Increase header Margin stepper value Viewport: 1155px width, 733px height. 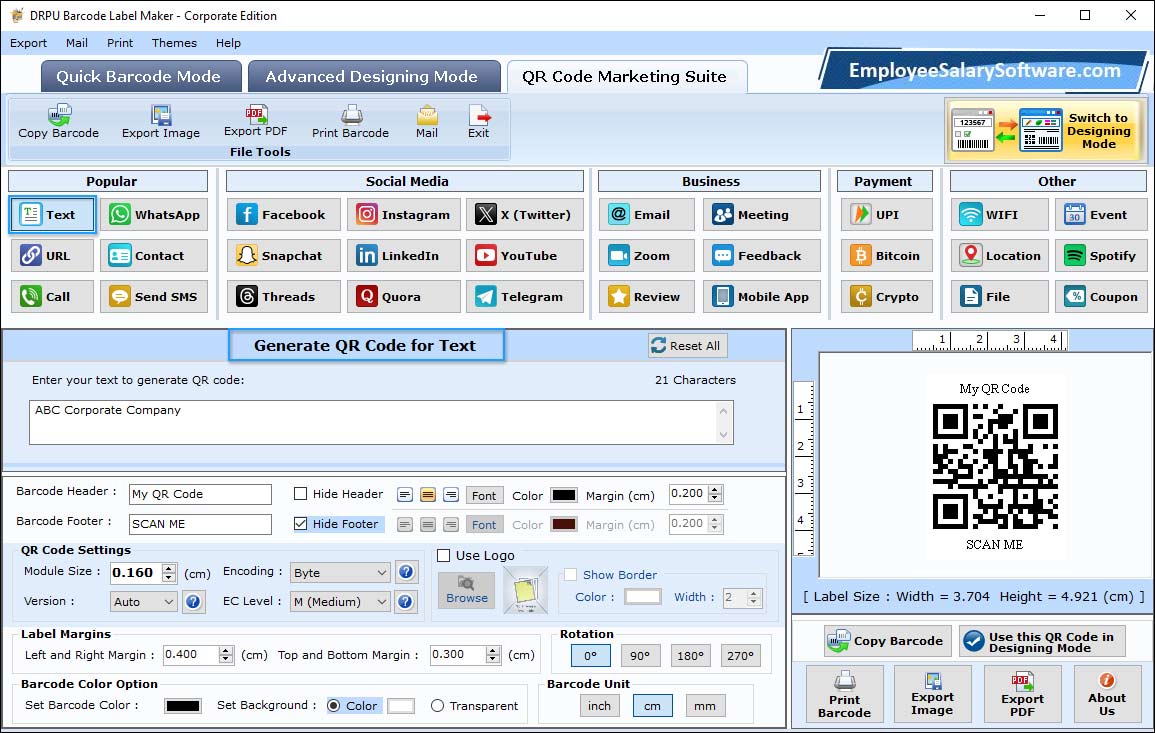tap(715, 490)
